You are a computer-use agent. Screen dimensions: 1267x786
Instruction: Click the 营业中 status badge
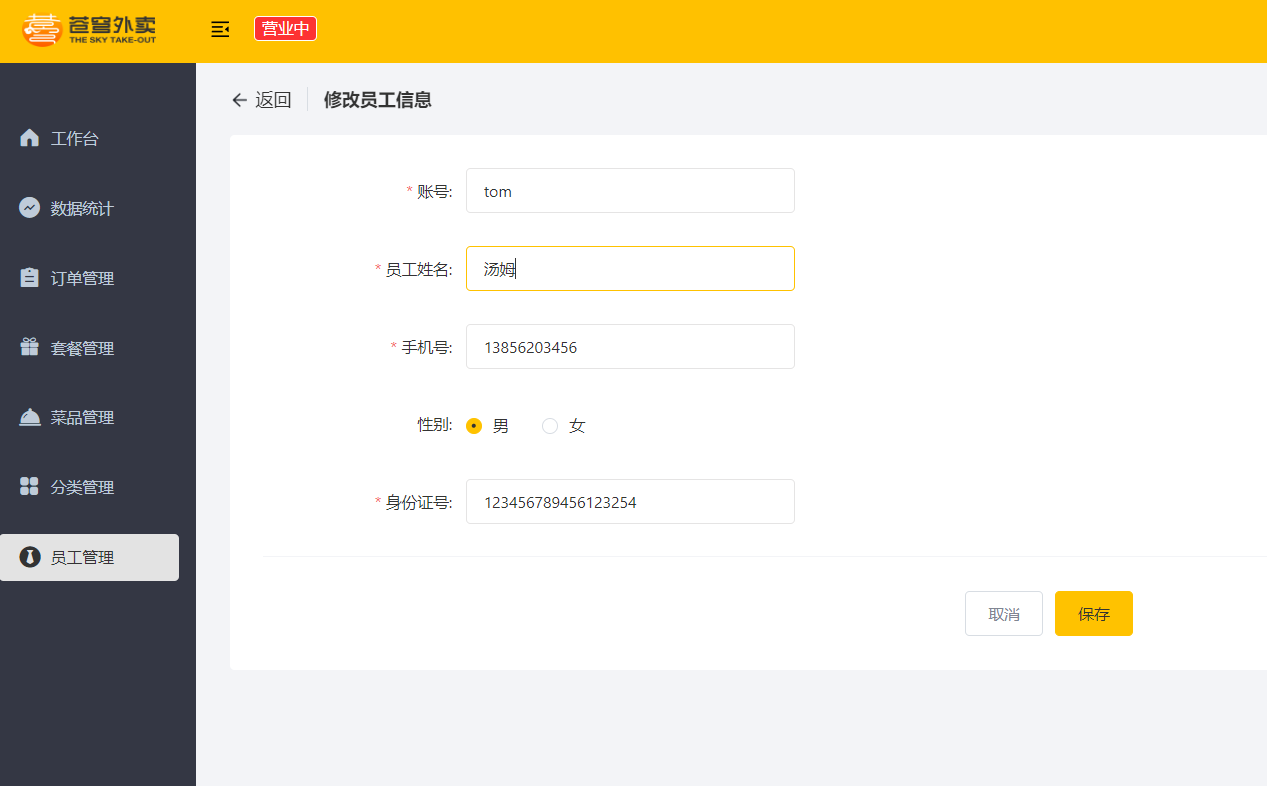(x=285, y=29)
